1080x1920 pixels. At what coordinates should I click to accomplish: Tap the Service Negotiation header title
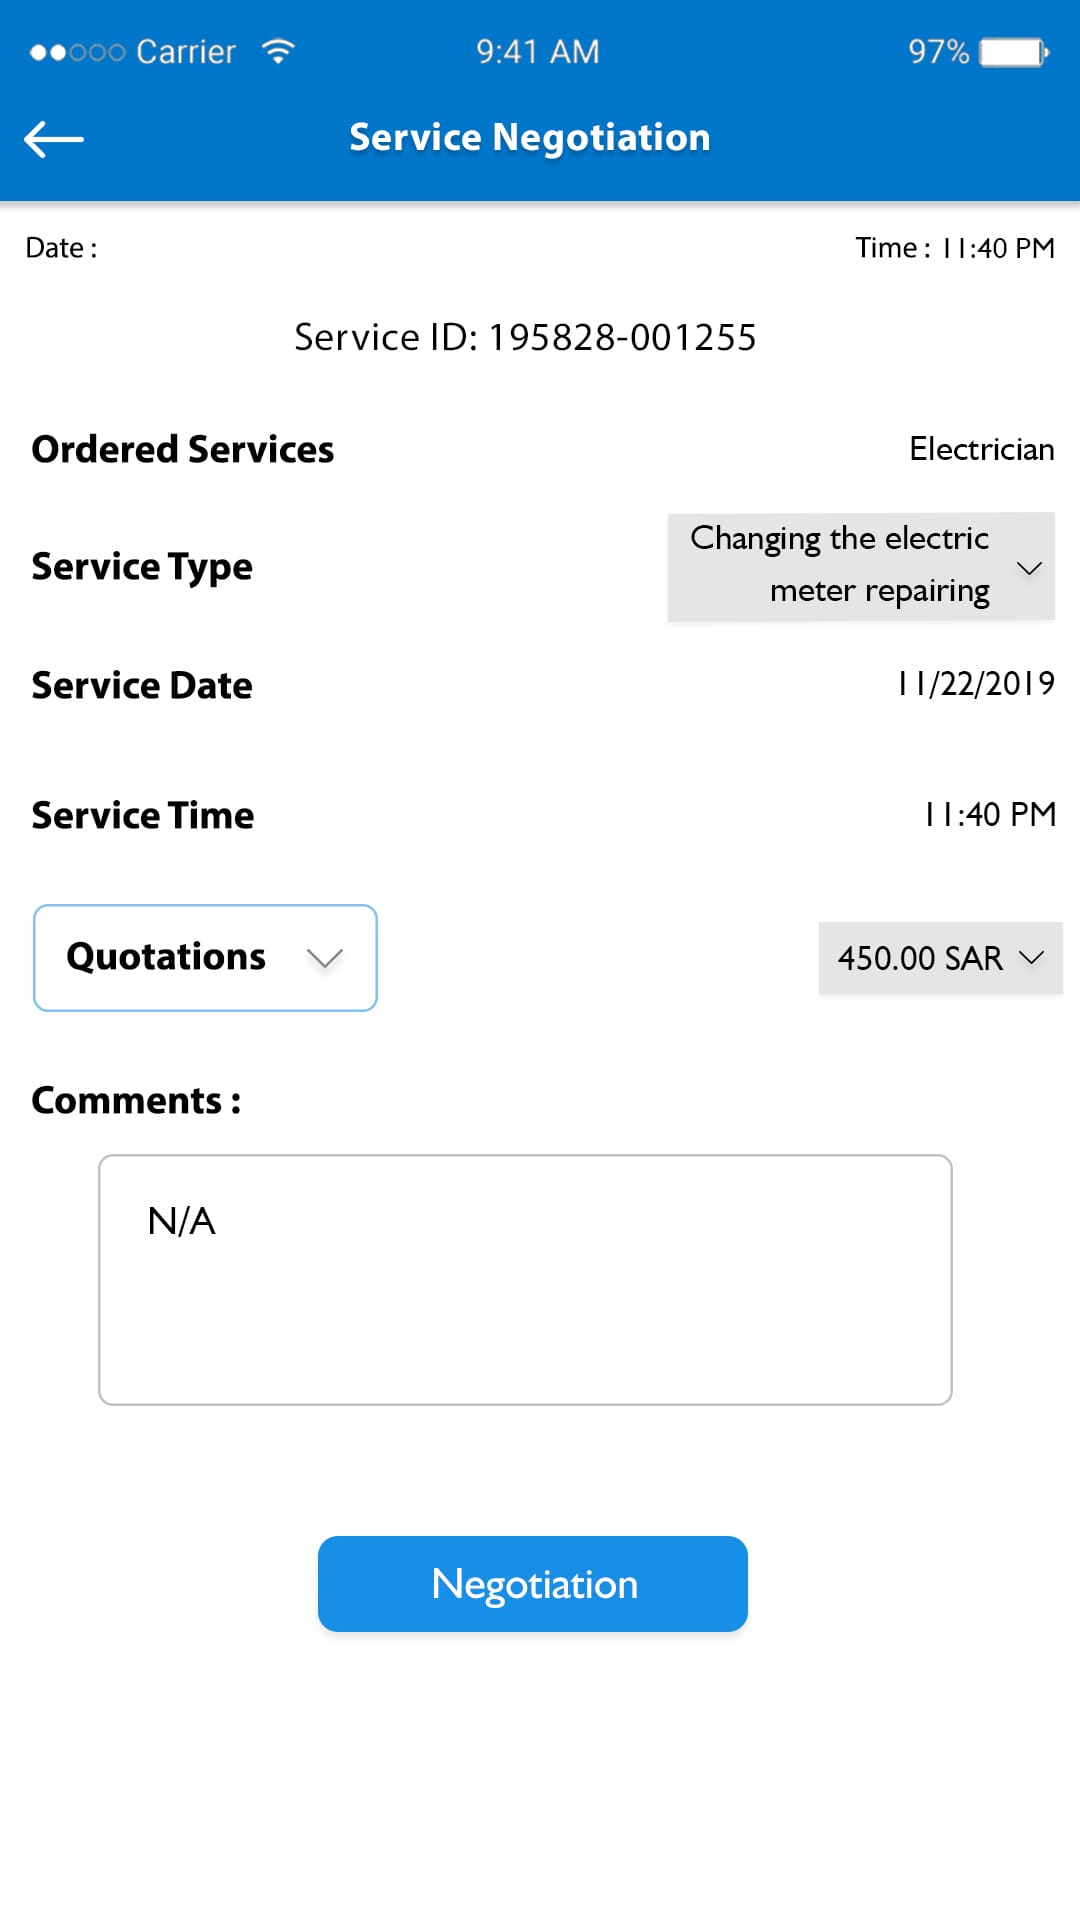530,138
